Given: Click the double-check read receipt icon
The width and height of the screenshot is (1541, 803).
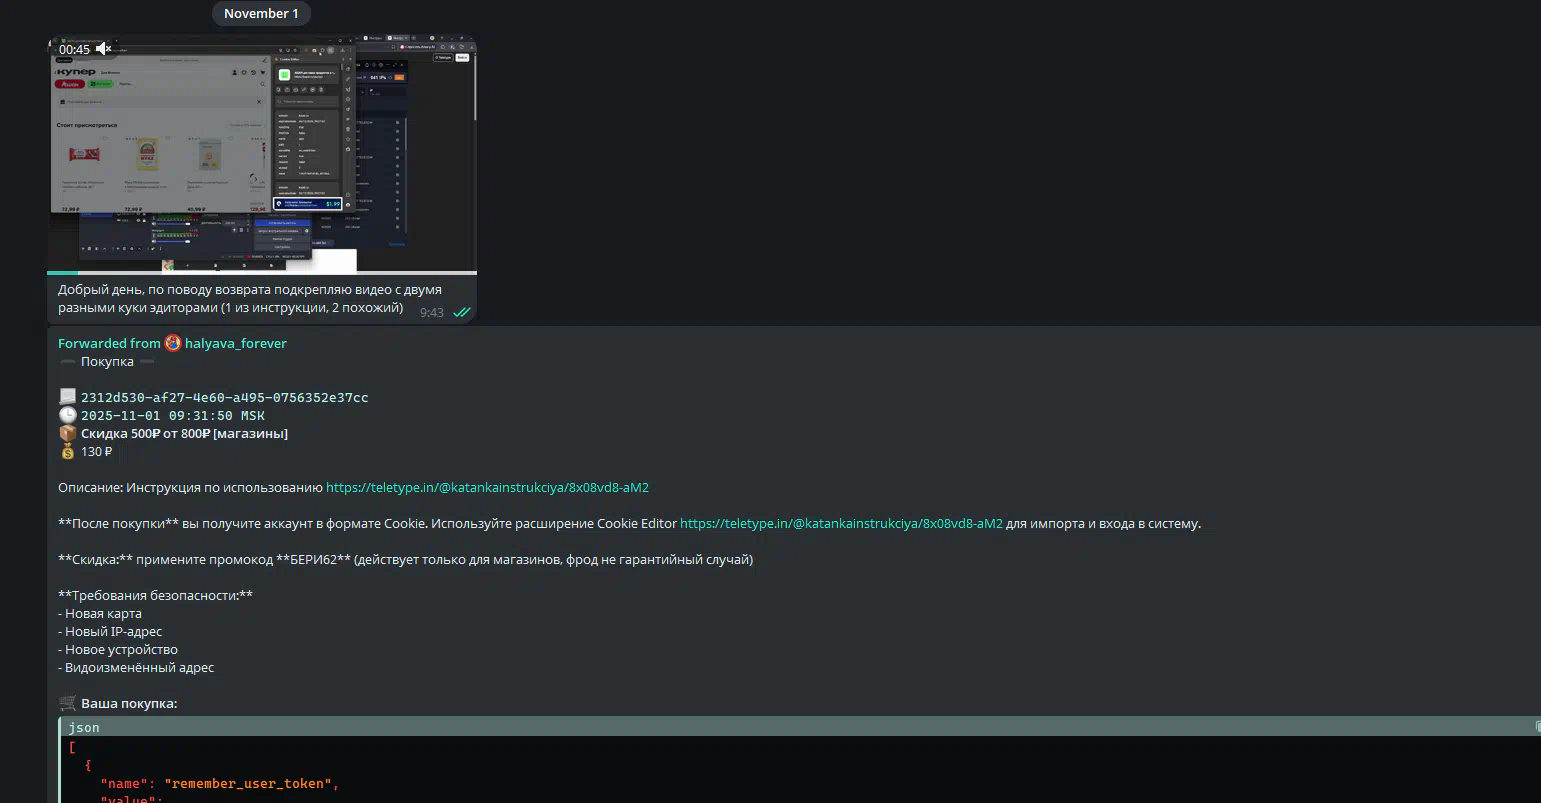Looking at the screenshot, I should point(461,312).
